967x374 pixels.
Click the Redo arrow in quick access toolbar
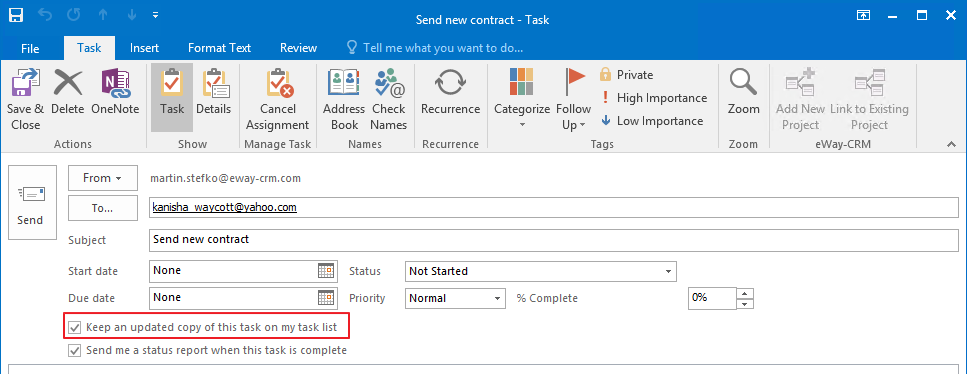[75, 15]
